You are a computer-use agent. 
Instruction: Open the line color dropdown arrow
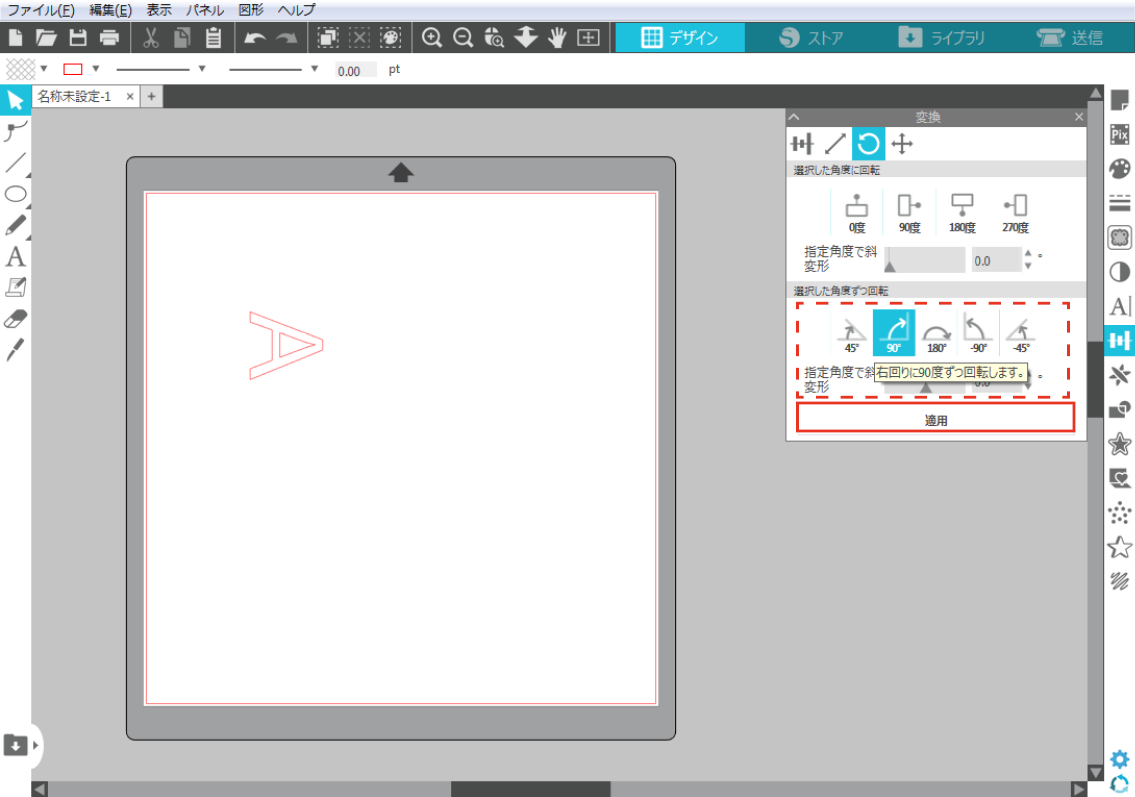point(96,69)
